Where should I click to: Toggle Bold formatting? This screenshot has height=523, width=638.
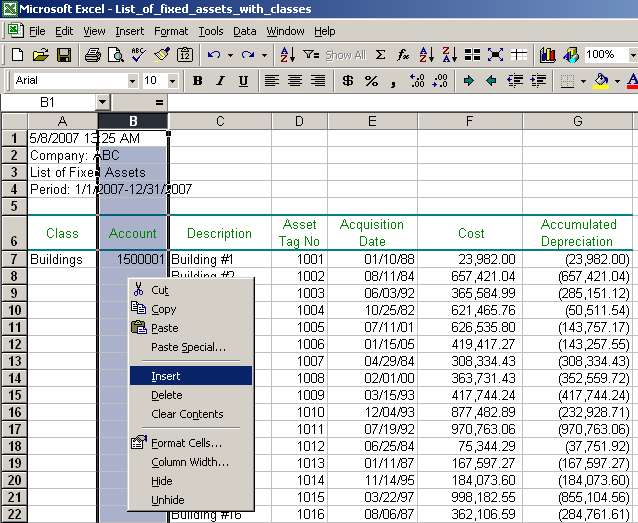coord(197,81)
